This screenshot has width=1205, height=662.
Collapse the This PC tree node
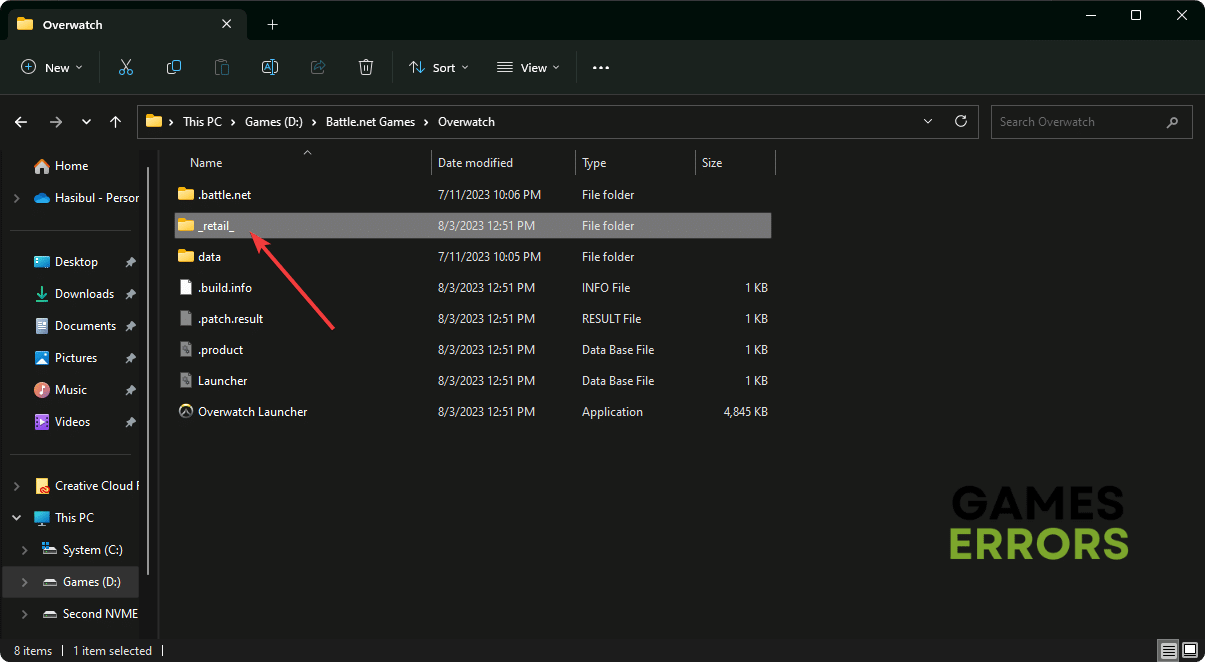16,518
